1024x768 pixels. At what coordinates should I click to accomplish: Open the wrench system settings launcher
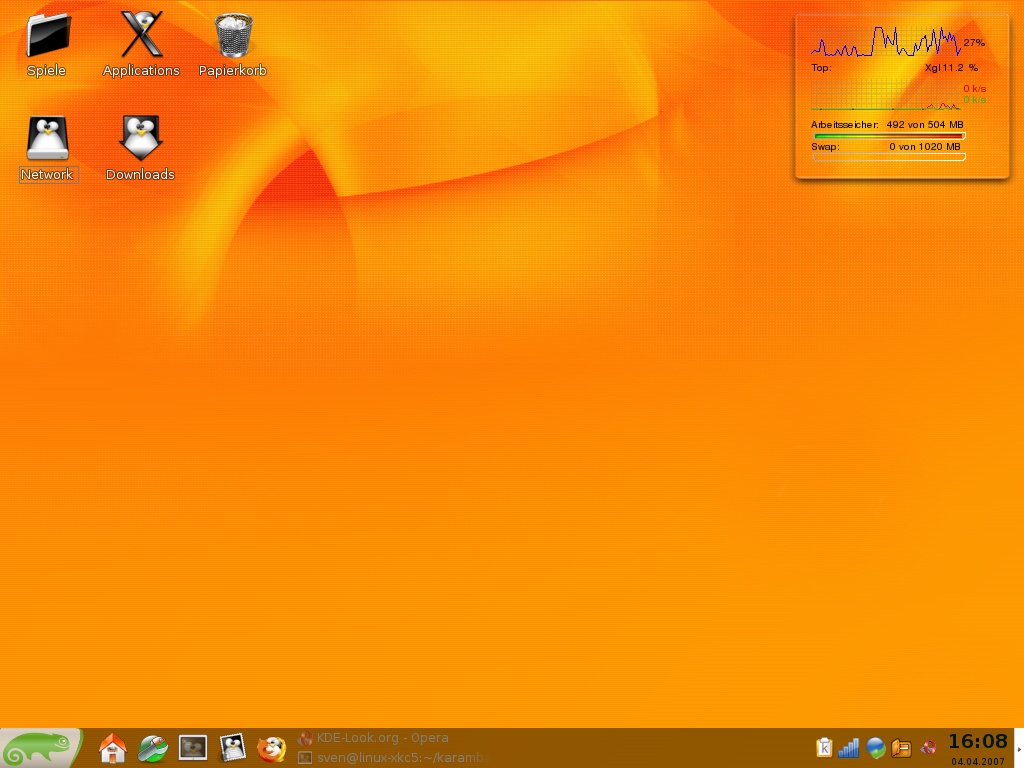coord(153,748)
